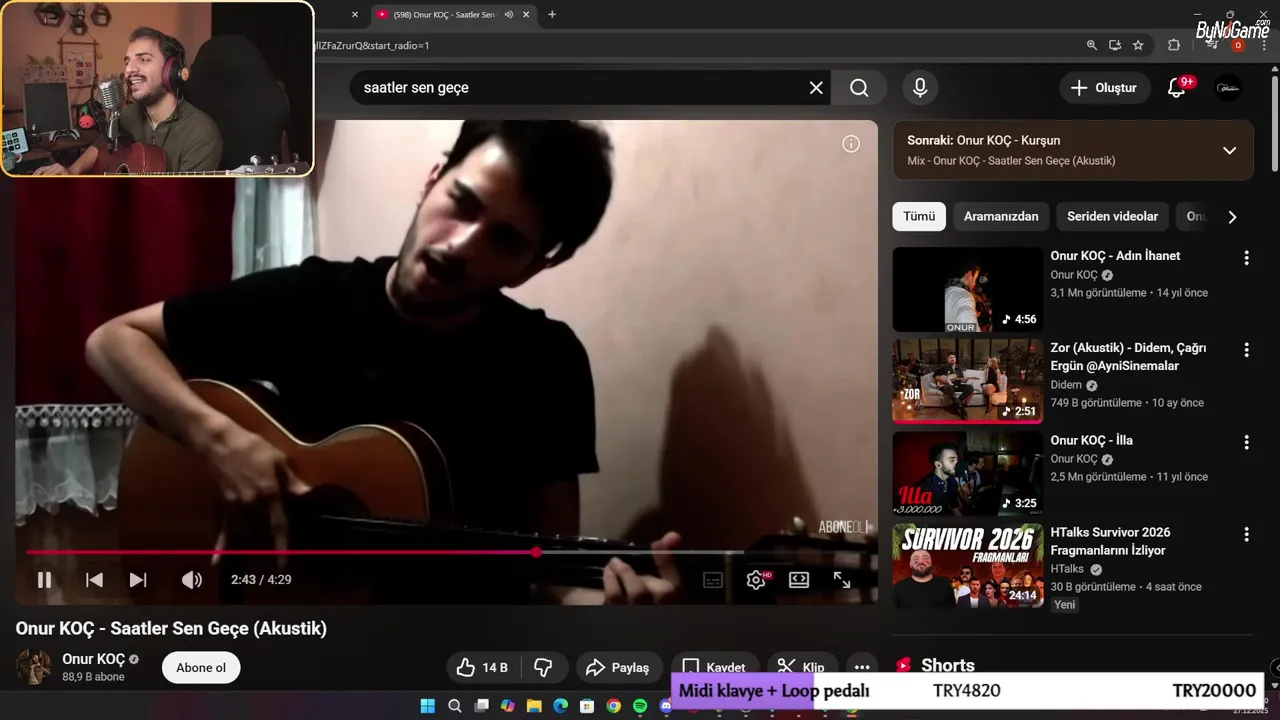Open options menu for Adın İhanet video
This screenshot has height=720, width=1280.
1246,258
